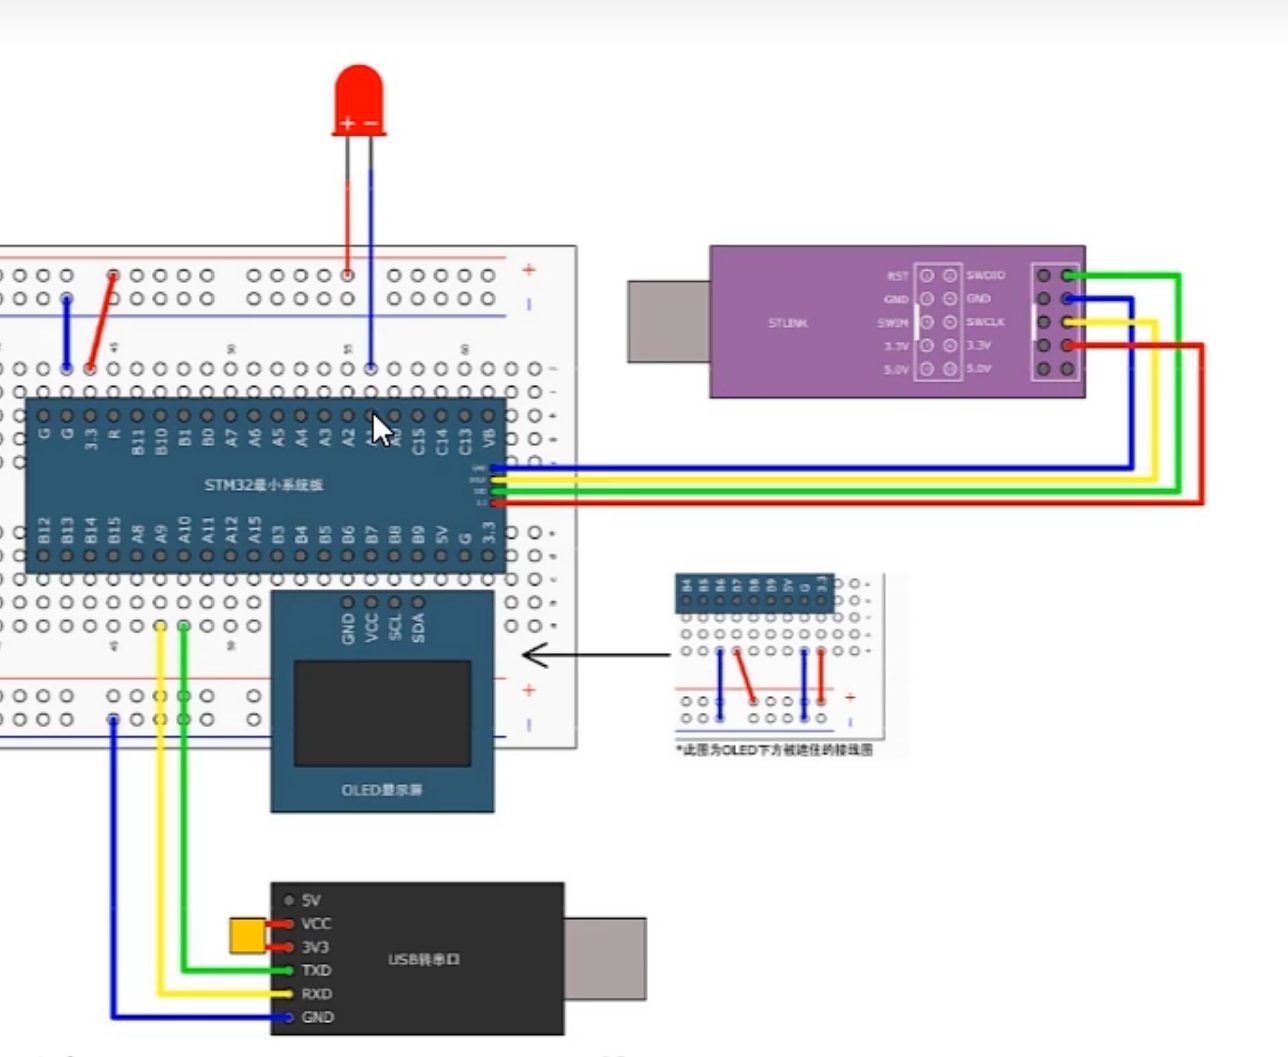This screenshot has width=1288, height=1057.
Task: Click the red LED bulb
Action: point(359,98)
